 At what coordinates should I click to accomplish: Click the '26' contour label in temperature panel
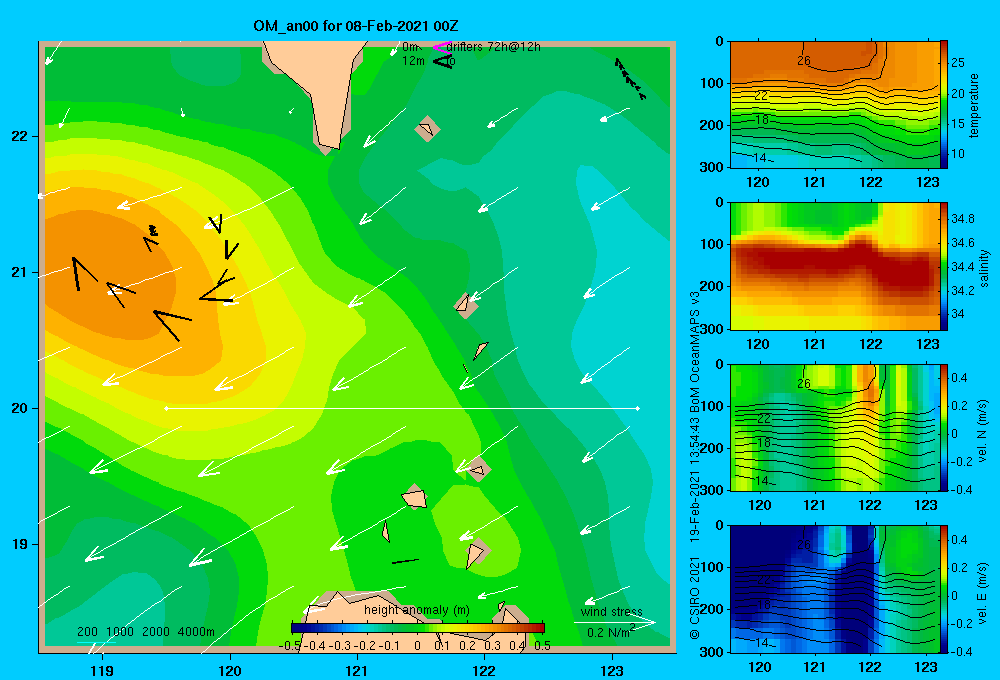point(804,61)
